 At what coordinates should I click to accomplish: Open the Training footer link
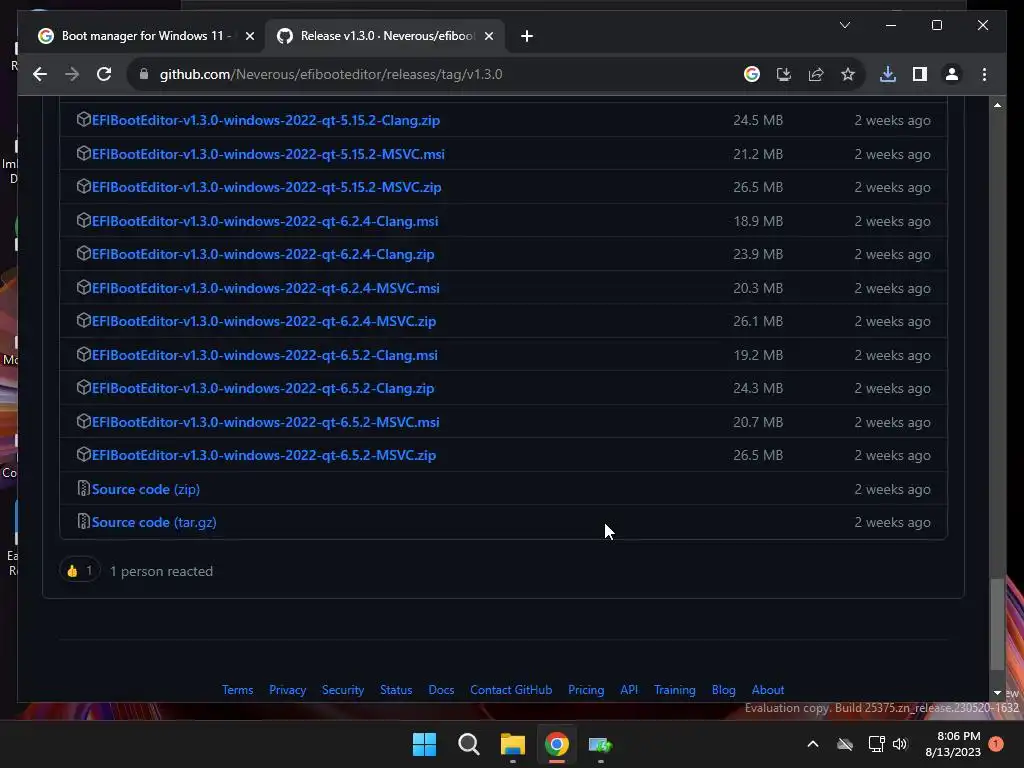(x=675, y=690)
